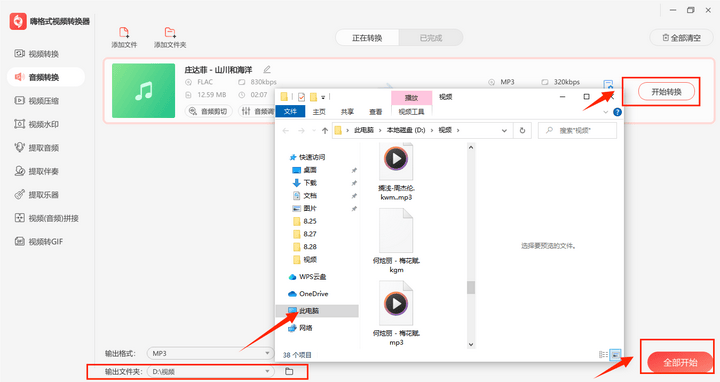
Task: Select 图片 in the navigation pane
Action: tap(305, 208)
